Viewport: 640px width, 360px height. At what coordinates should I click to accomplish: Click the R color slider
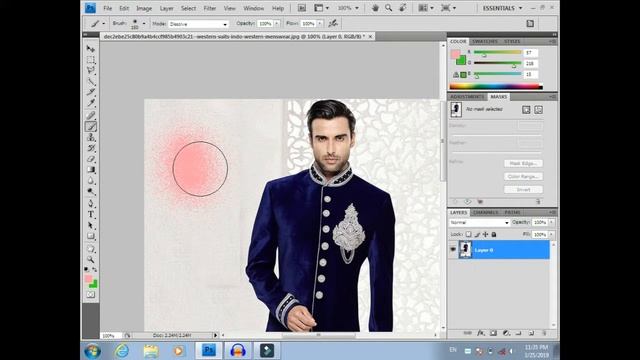pos(498,52)
